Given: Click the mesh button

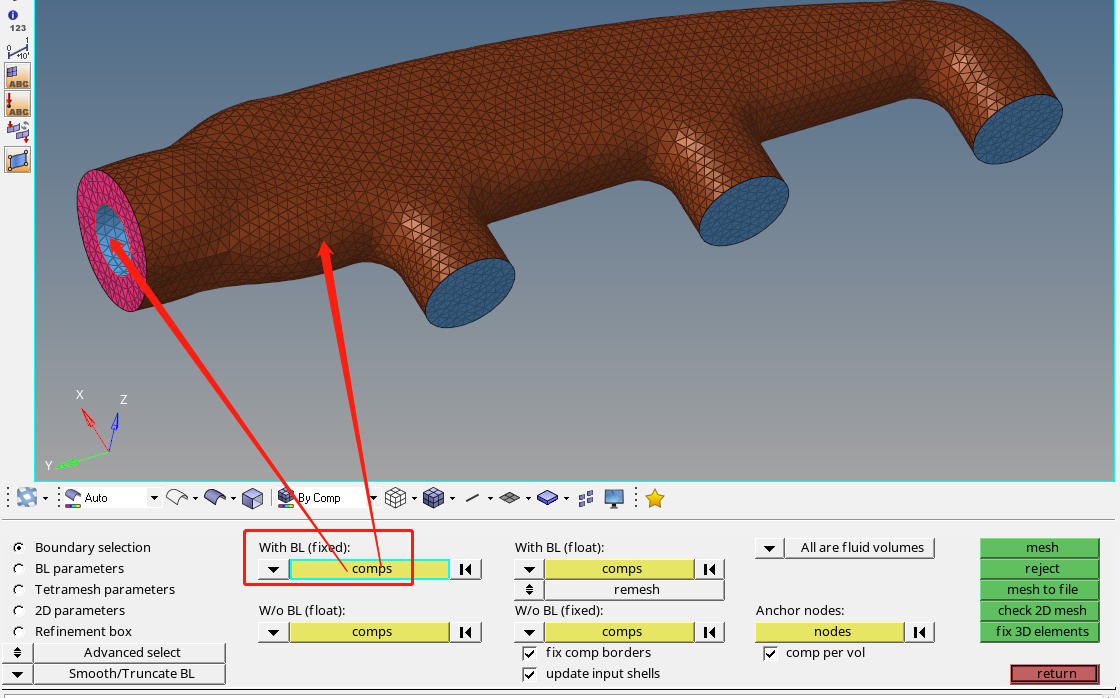Looking at the screenshot, I should (x=1040, y=547).
